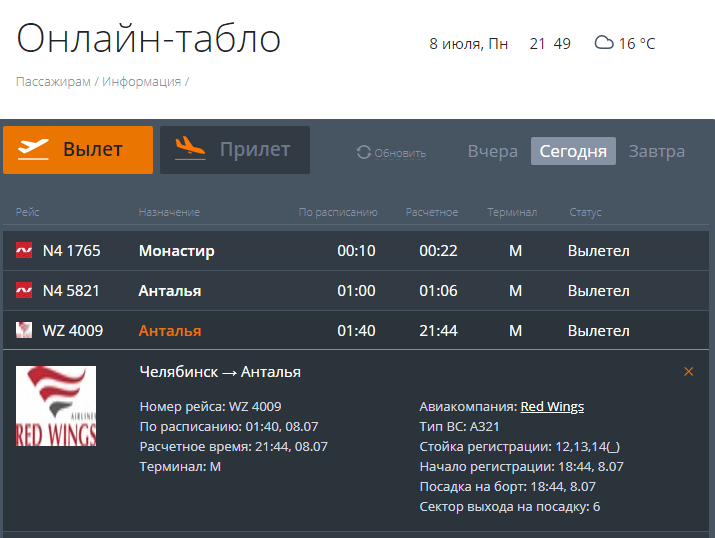The height and width of the screenshot is (538, 715).
Task: Click the Расчетное время: 21:44, 08.07 line
Action: (233, 446)
